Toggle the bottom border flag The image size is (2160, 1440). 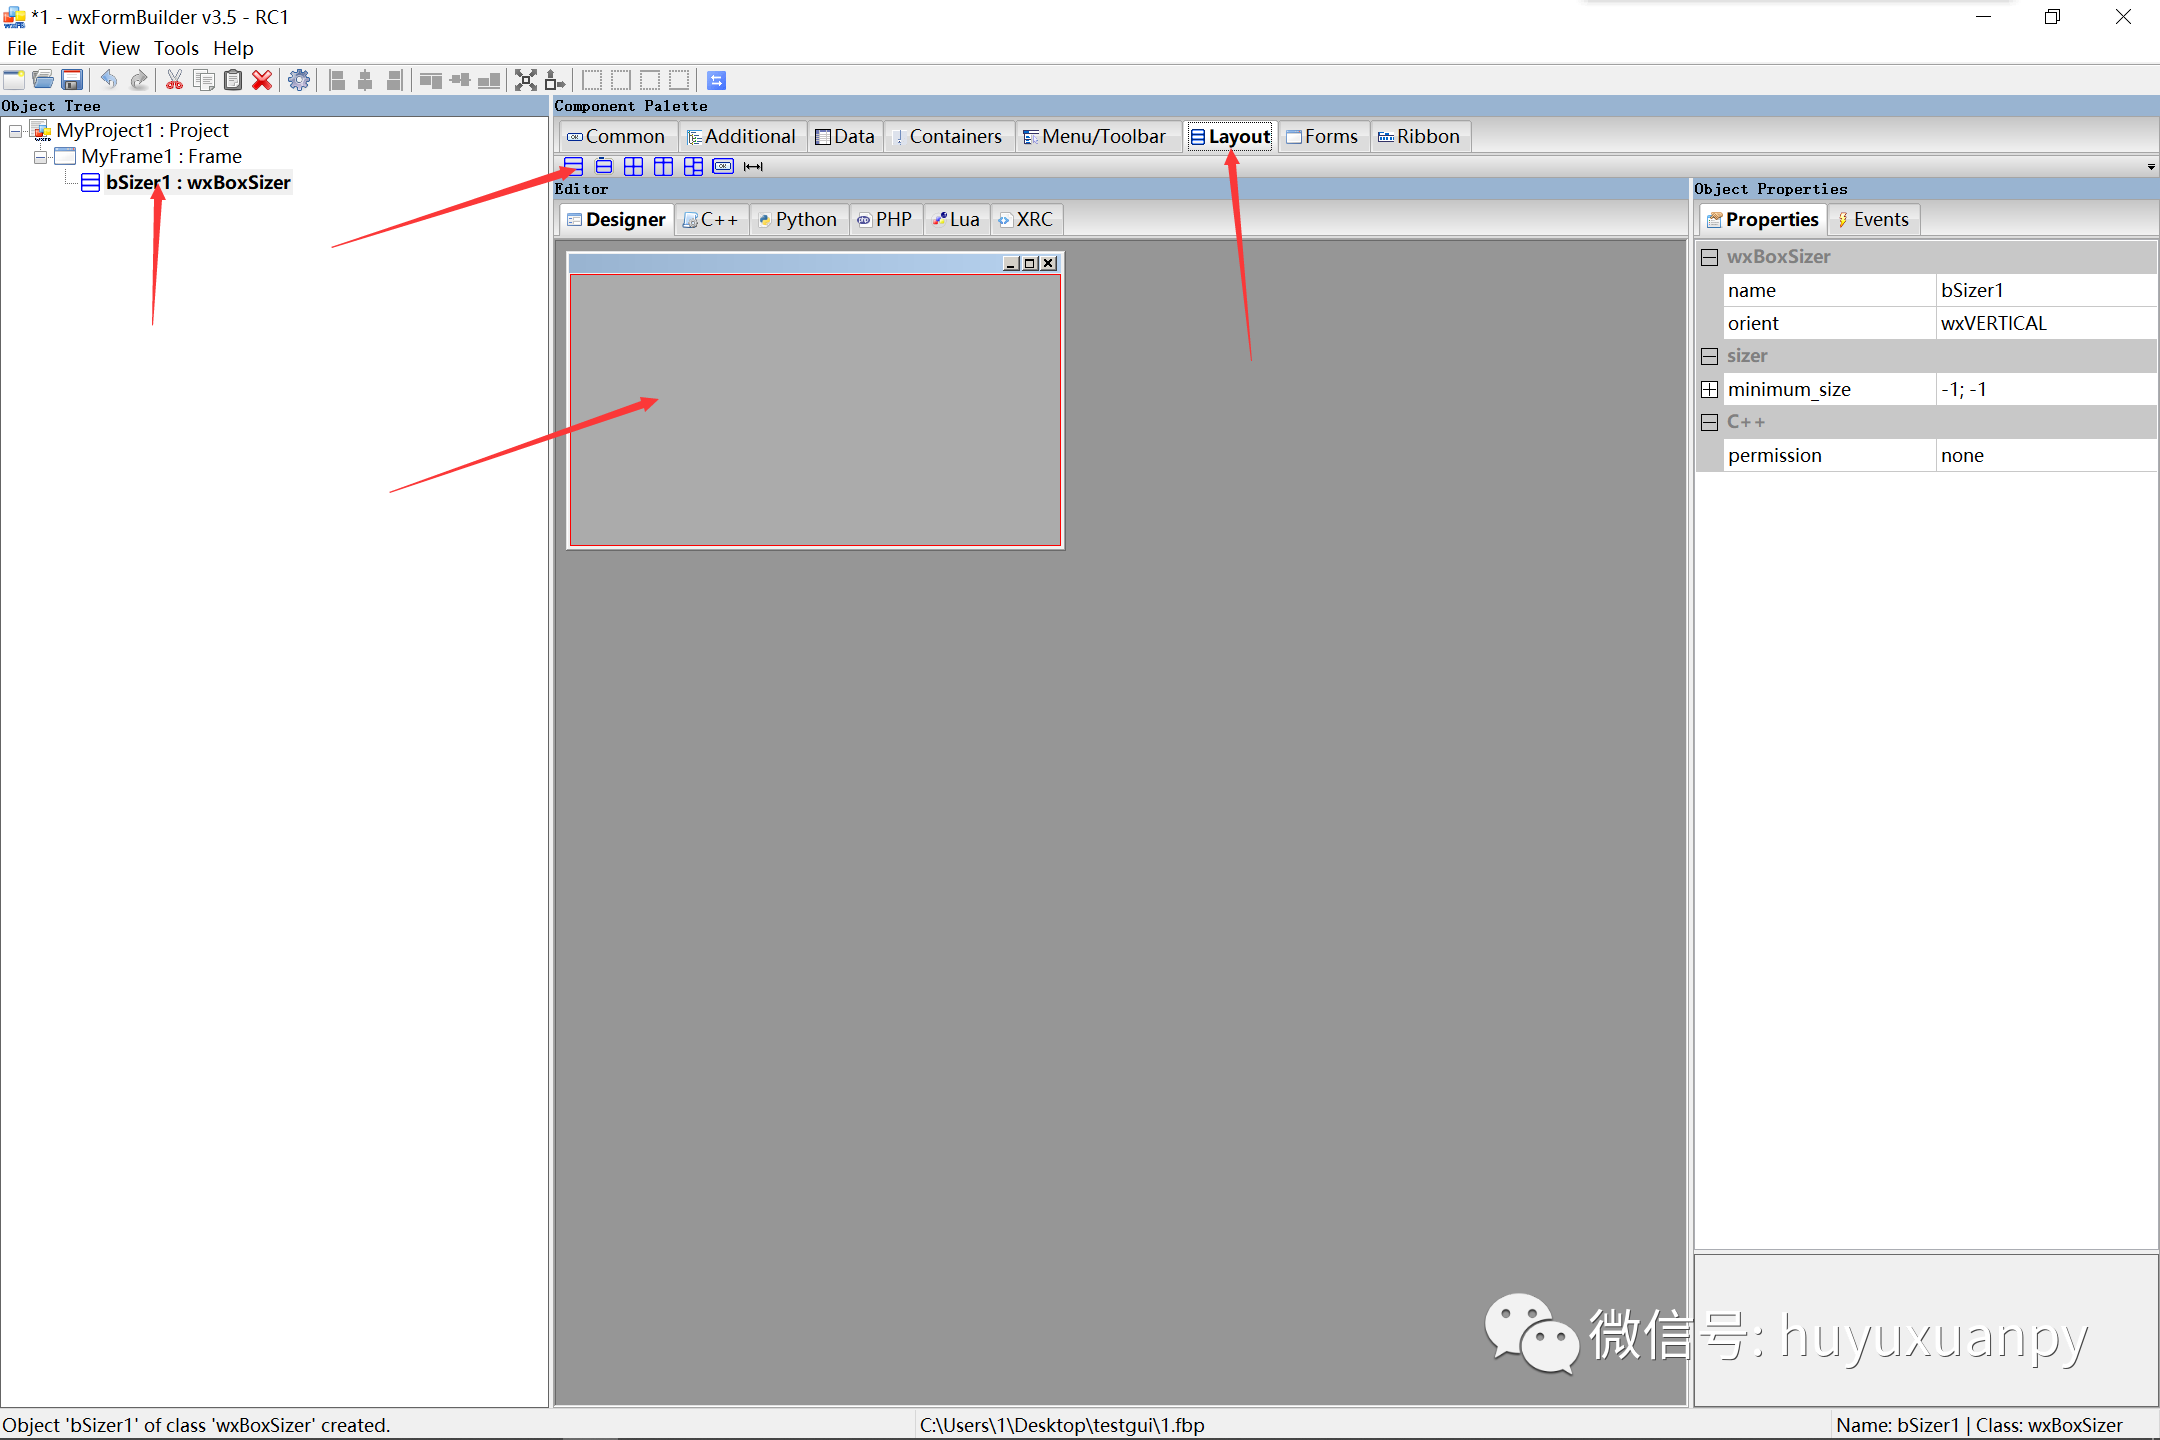[679, 80]
